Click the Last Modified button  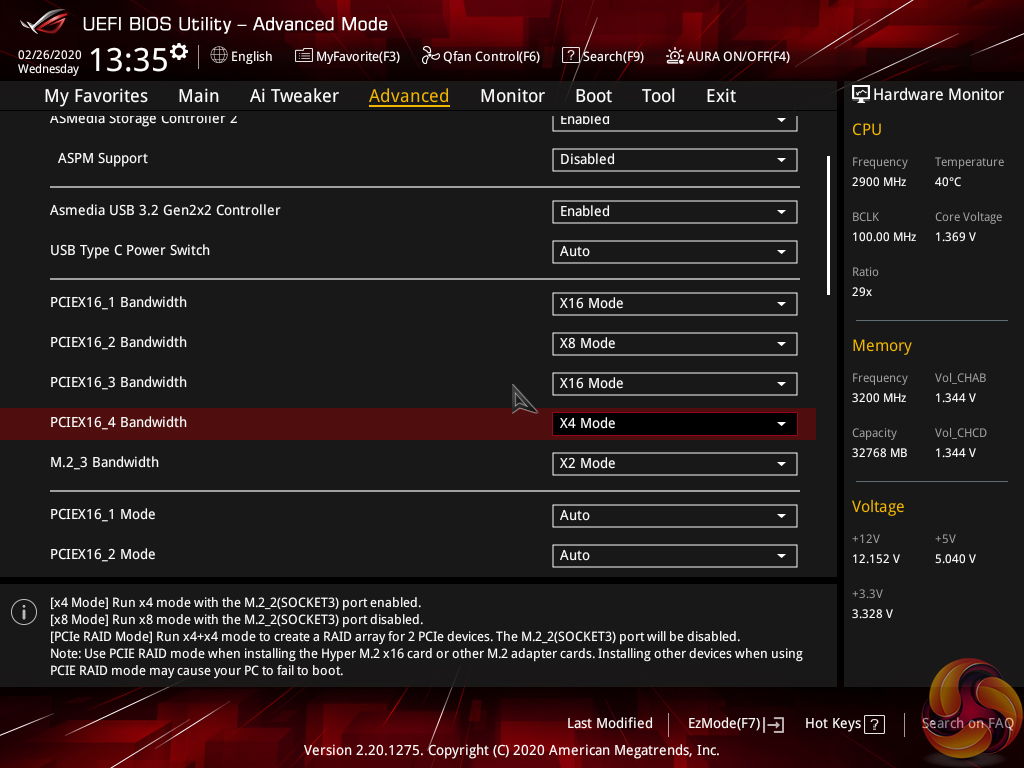tap(609, 723)
